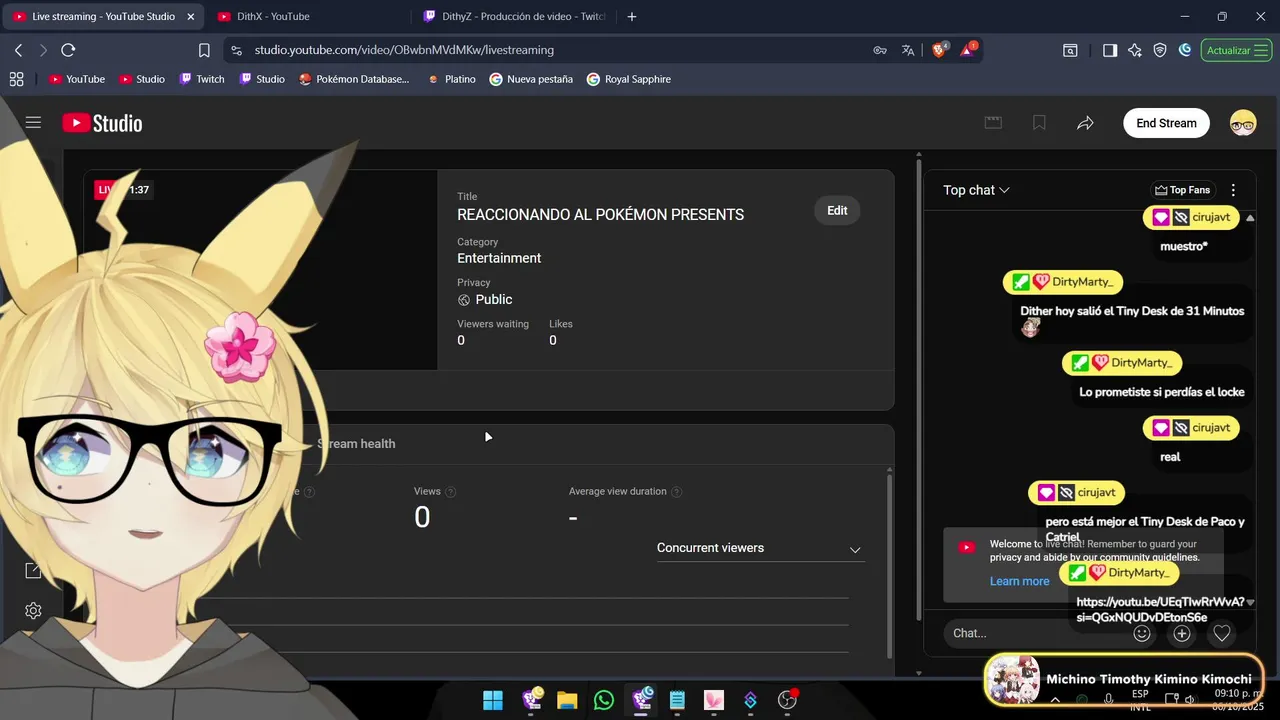Open the Concurrent viewers dropdown
This screenshot has width=1280, height=720.
coord(760,548)
